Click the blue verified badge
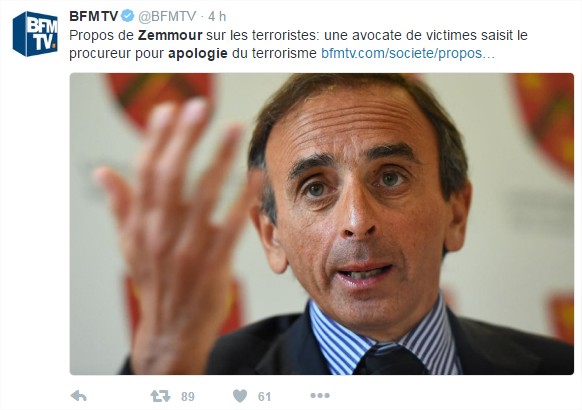This screenshot has width=582, height=410. coord(128,16)
